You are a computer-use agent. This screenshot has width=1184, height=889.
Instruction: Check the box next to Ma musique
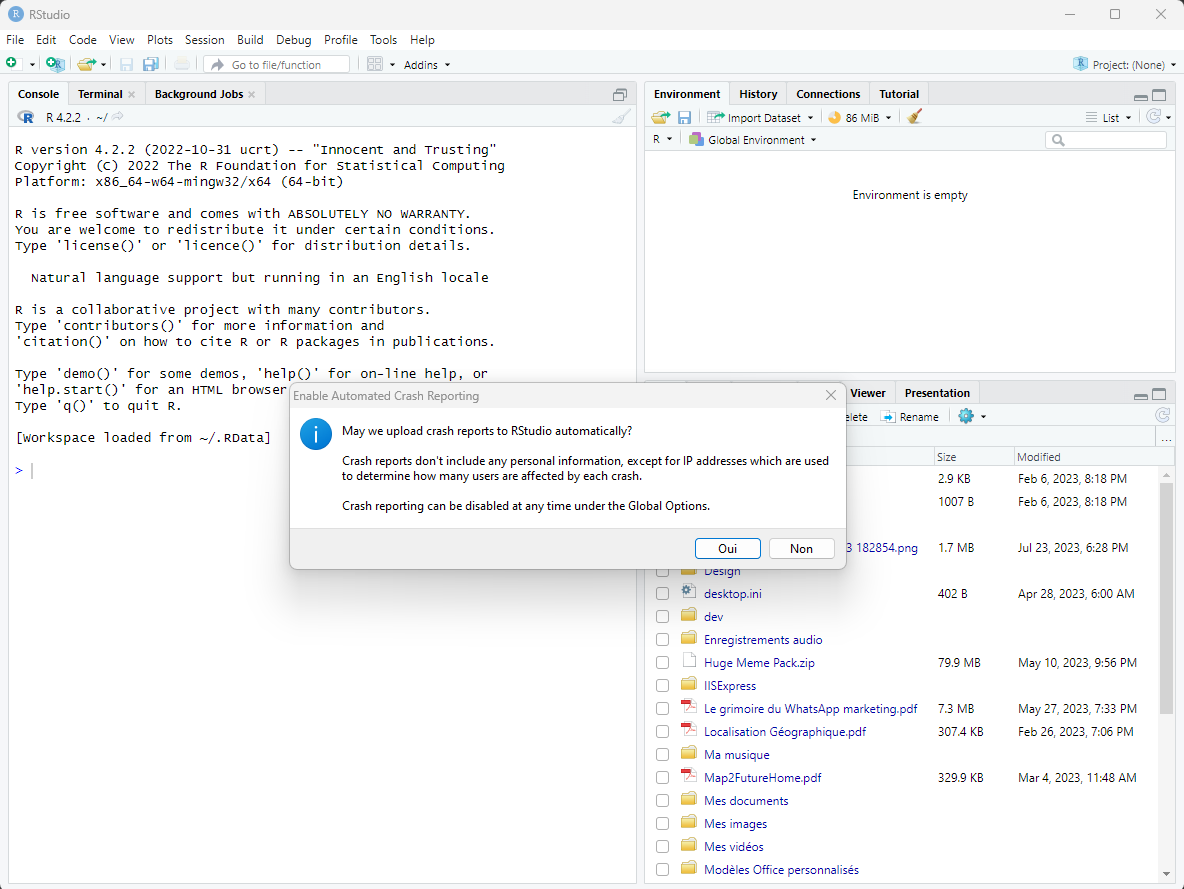662,755
